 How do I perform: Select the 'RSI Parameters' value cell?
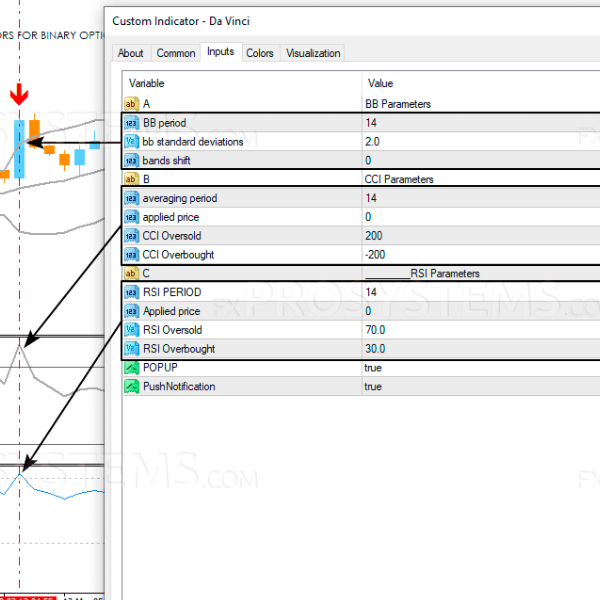[481, 273]
